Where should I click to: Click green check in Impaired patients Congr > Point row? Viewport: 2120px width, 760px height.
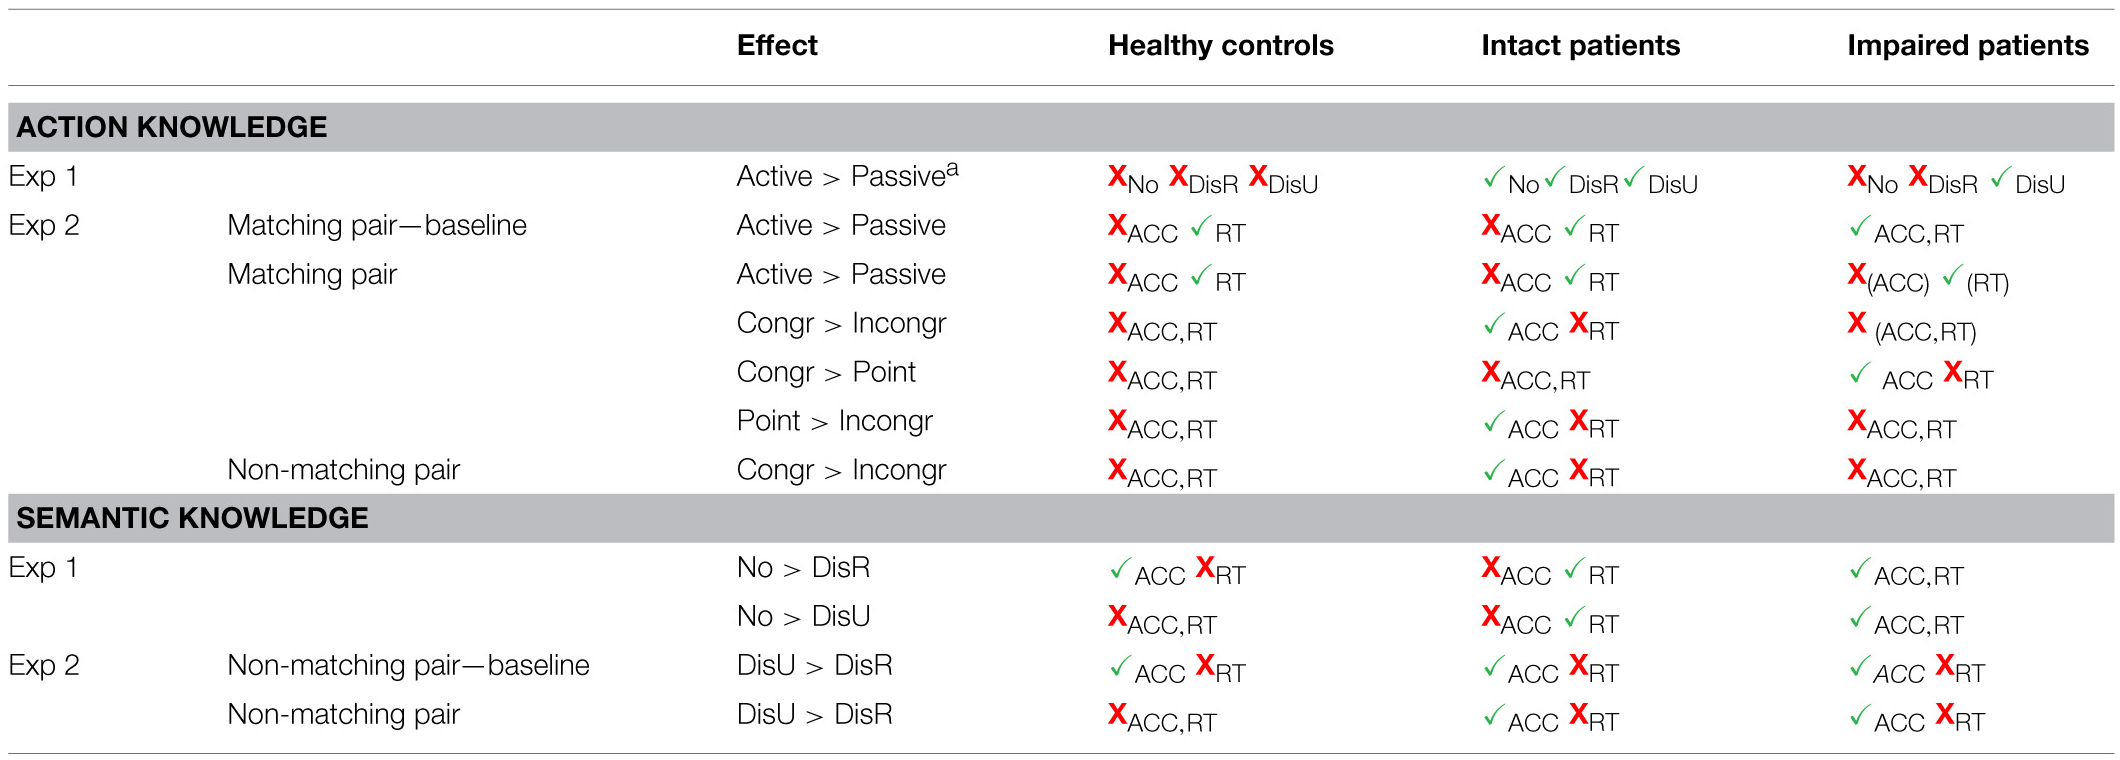coord(1860,374)
